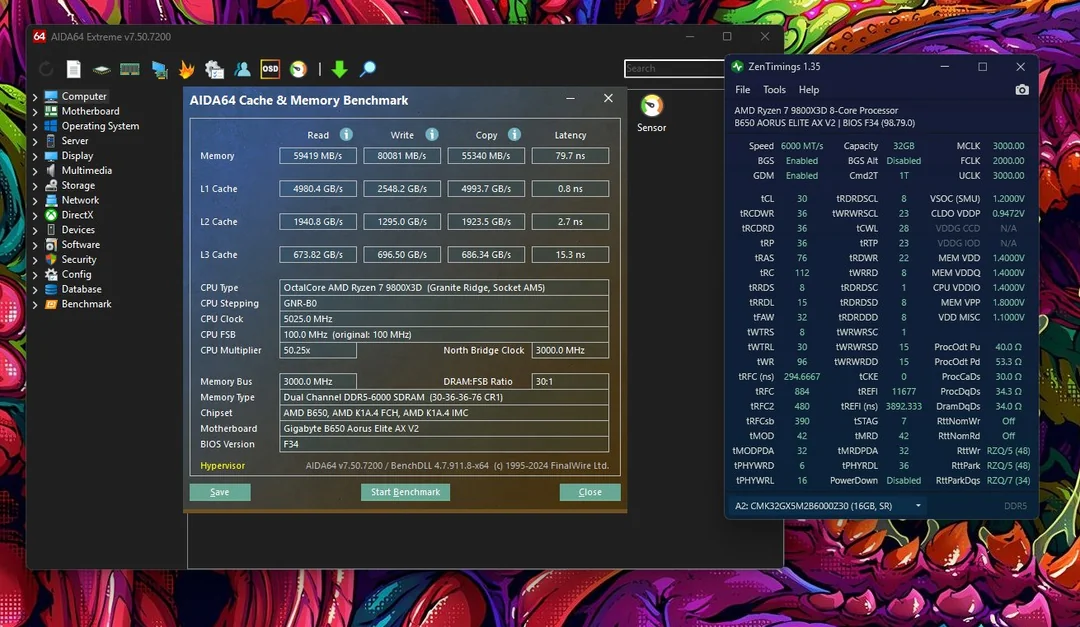Image resolution: width=1080 pixels, height=627 pixels.
Task: Minimize the Cache & Memory Benchmark dialog
Action: coord(570,99)
